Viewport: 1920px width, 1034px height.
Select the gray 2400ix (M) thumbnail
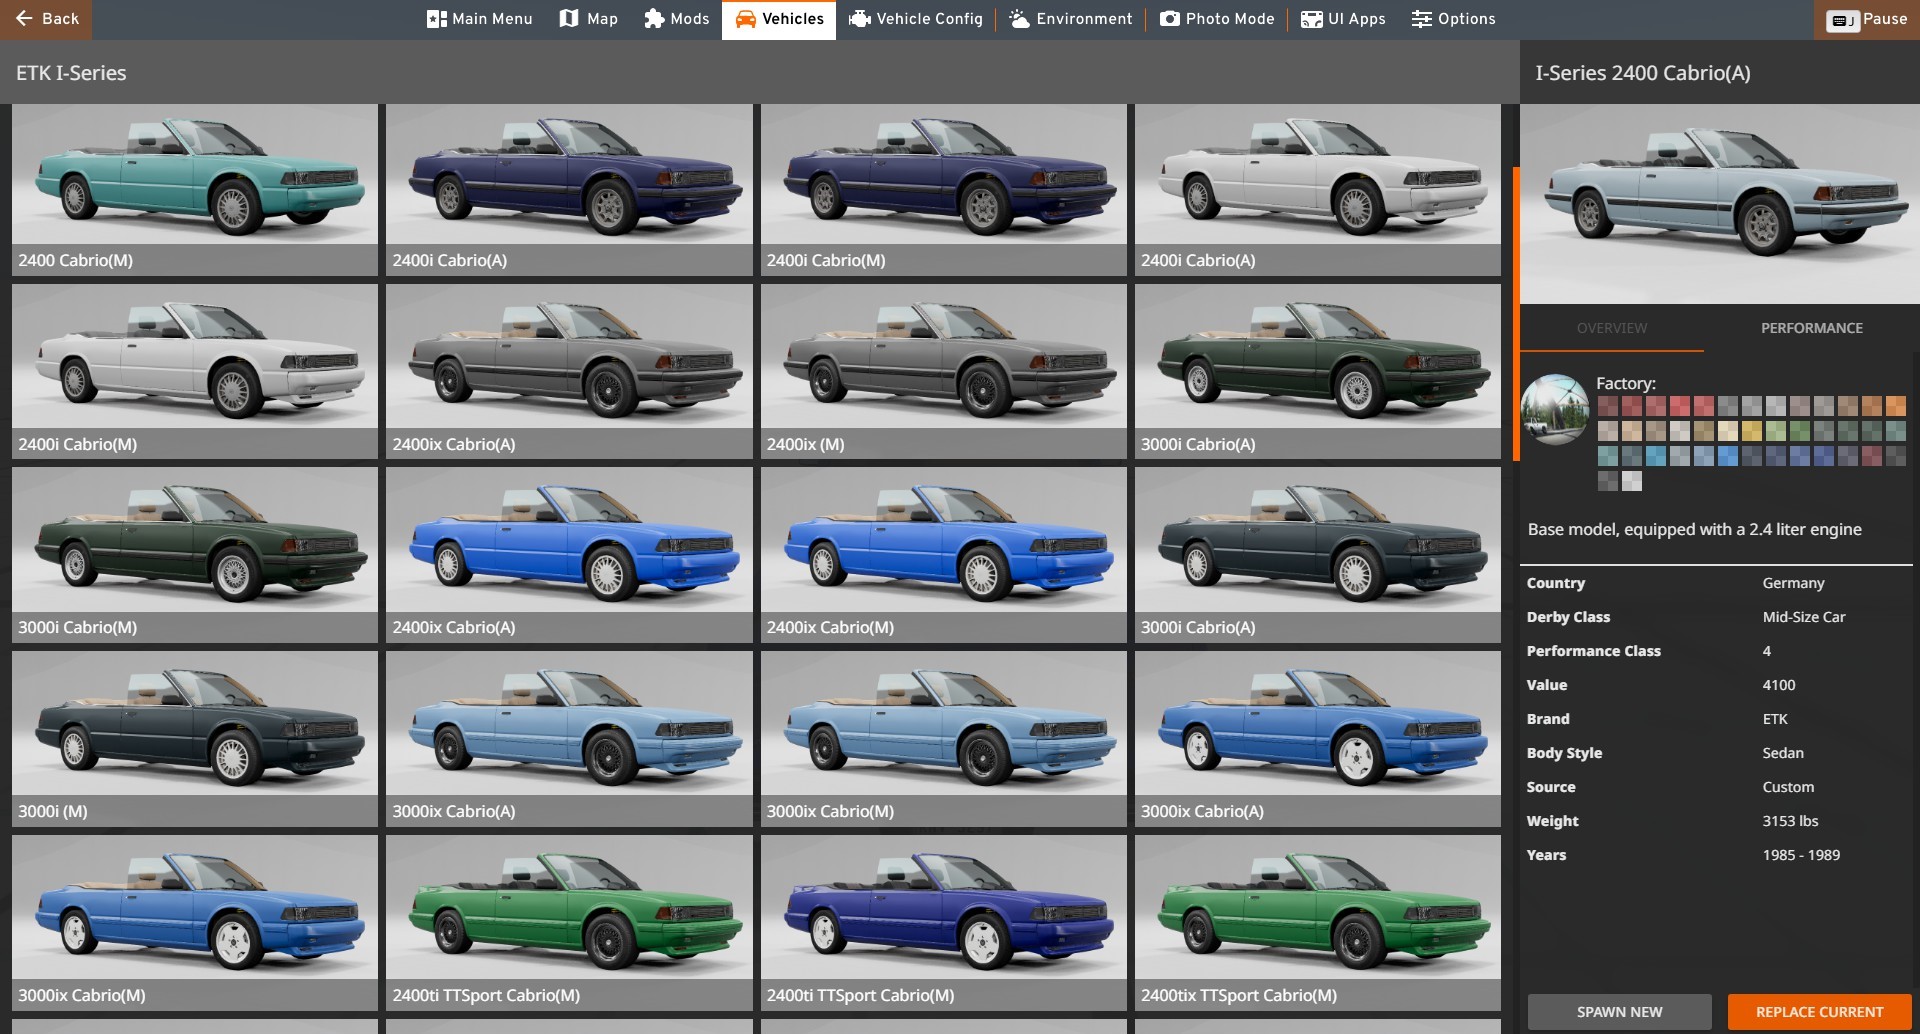943,372
